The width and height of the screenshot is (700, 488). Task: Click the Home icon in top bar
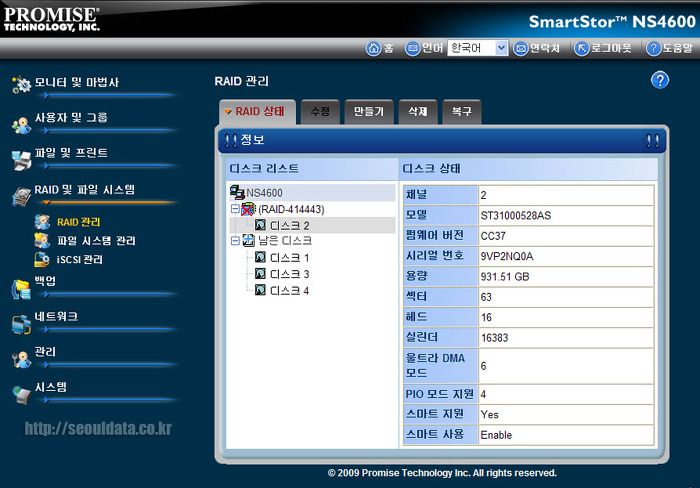point(373,48)
